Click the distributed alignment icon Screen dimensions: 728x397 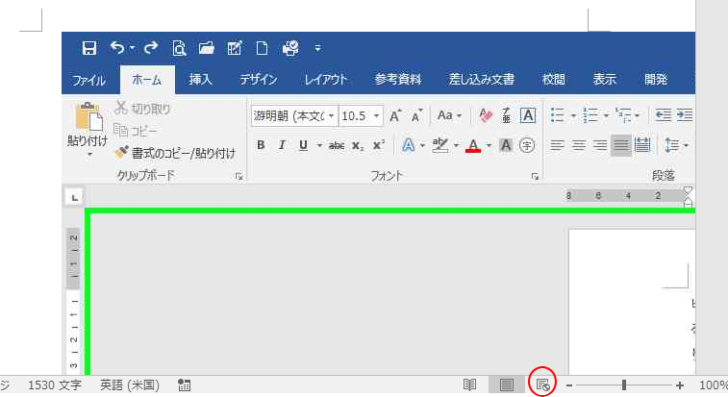click(643, 145)
